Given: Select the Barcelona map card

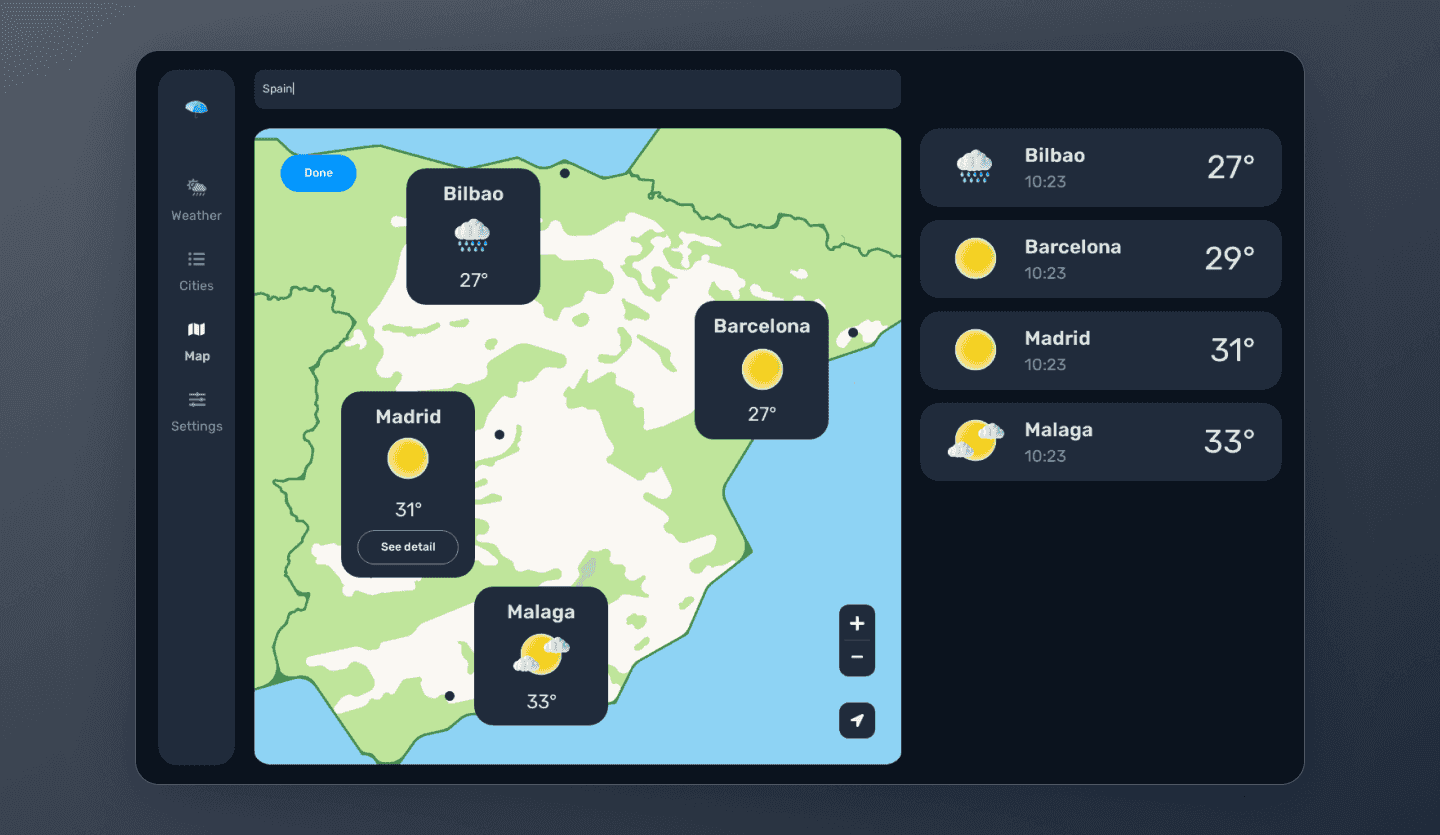Looking at the screenshot, I should tap(762, 370).
